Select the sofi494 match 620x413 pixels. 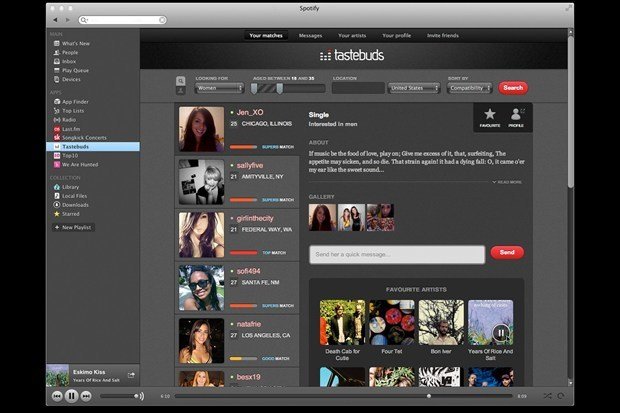(237, 288)
